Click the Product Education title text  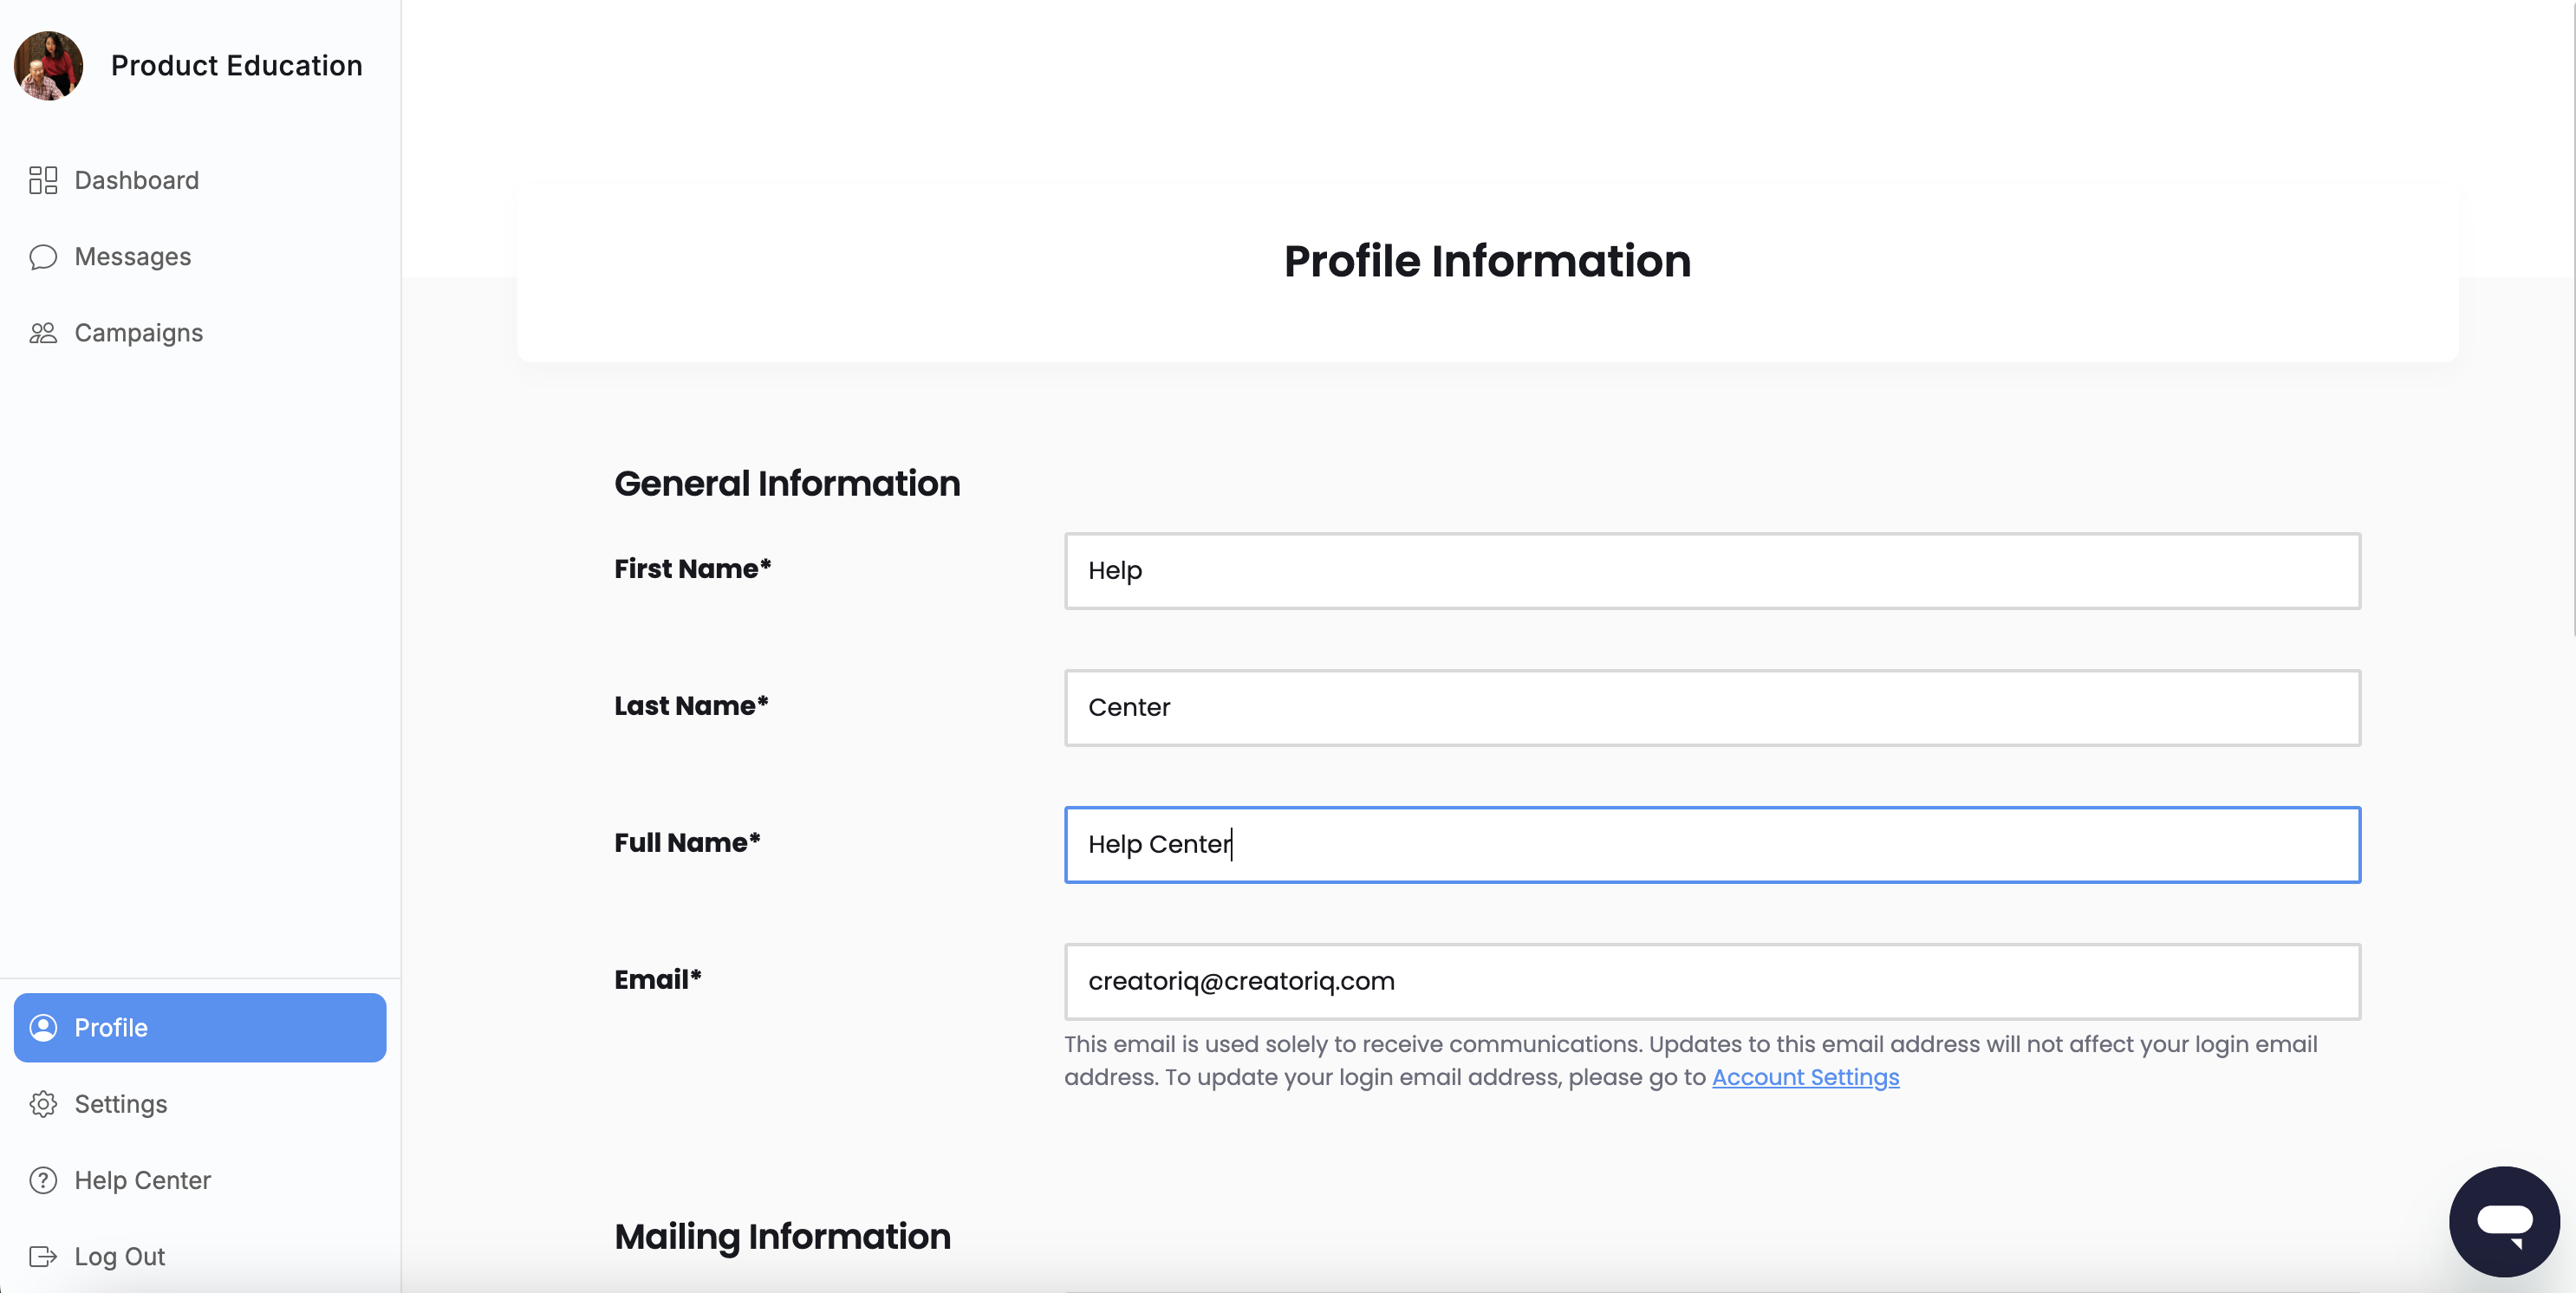click(x=237, y=66)
